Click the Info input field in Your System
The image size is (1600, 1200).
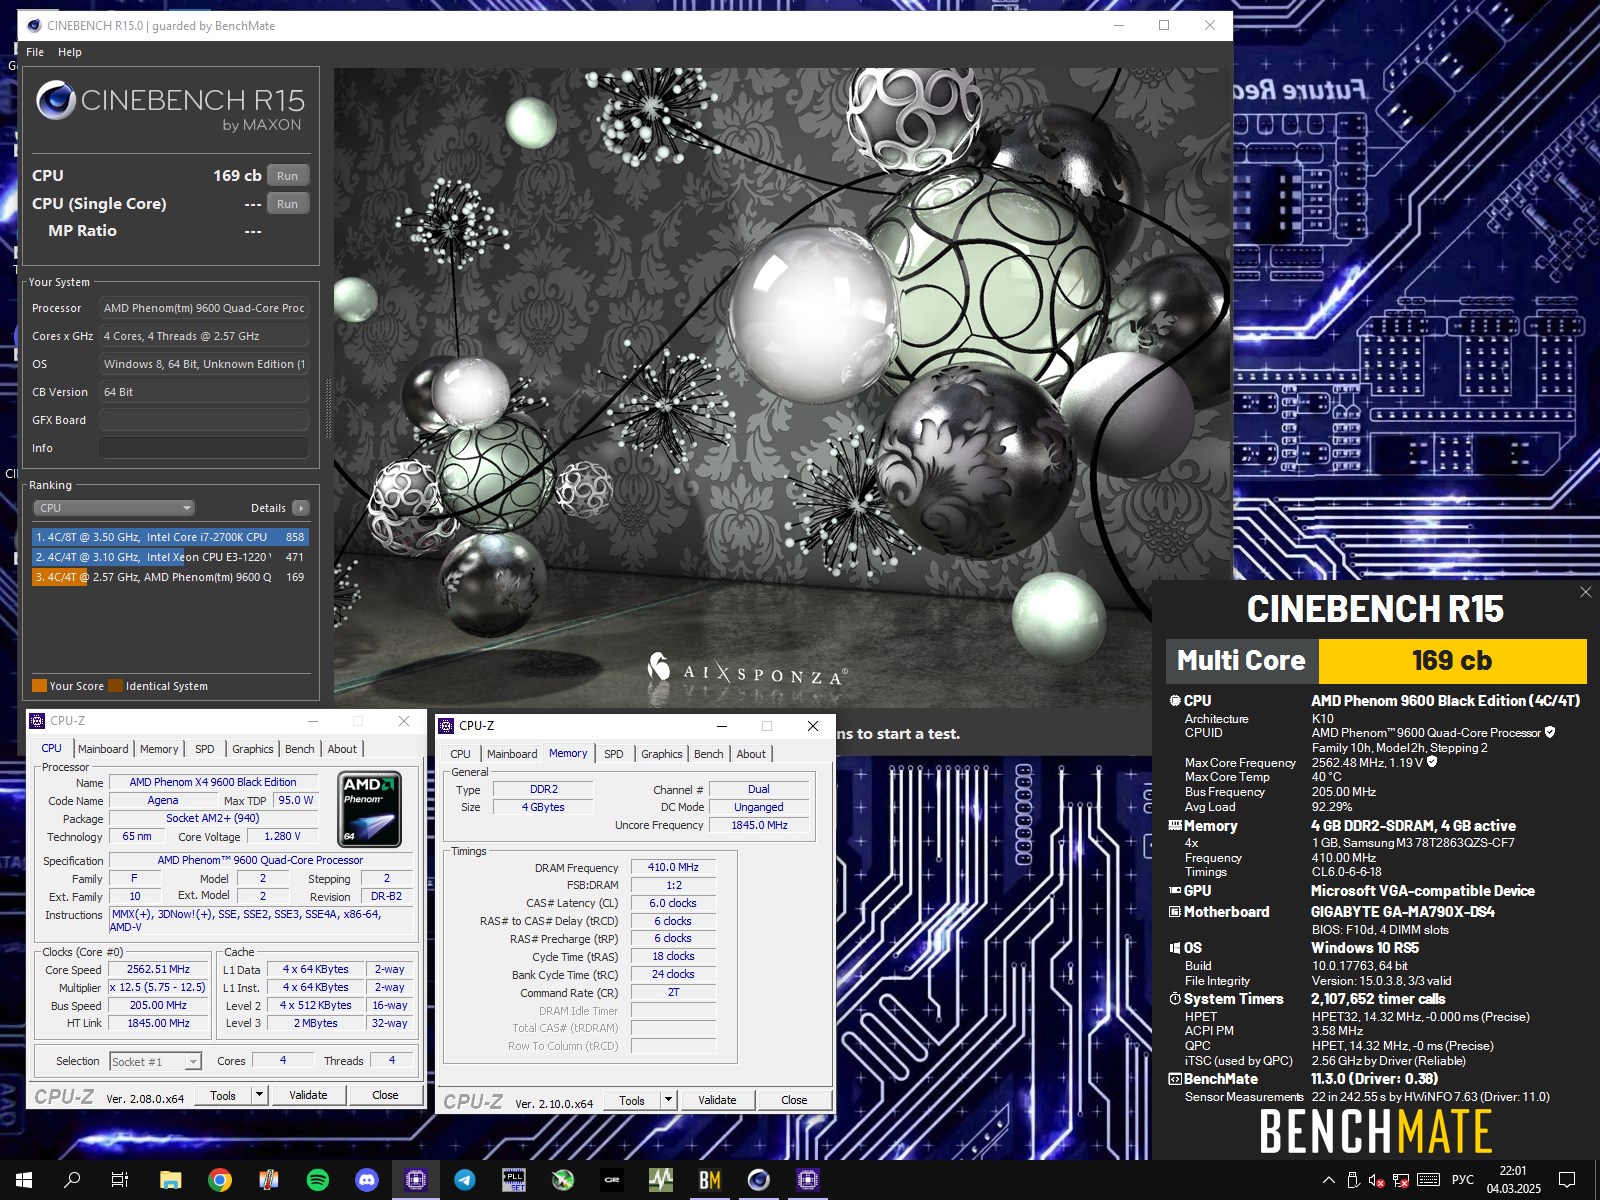pos(204,448)
